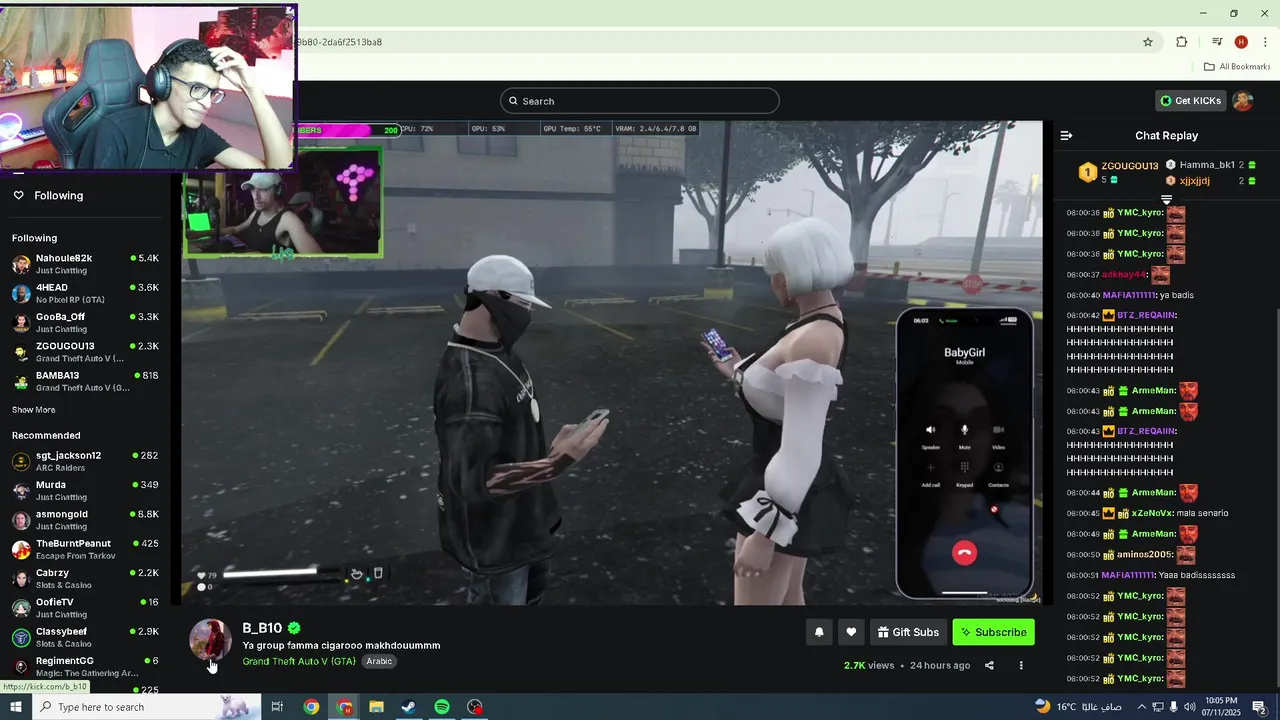Open 4HEAD channel in sidebar

(x=85, y=293)
